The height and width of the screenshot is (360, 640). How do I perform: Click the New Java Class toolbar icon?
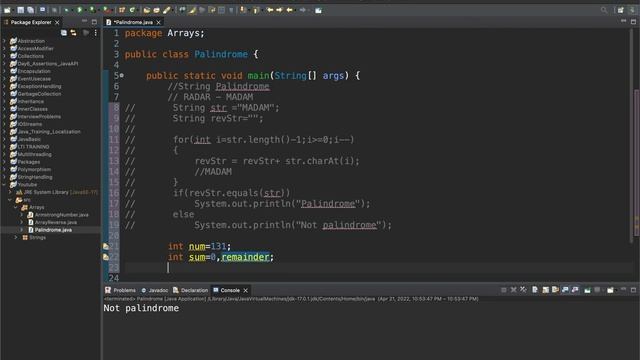tap(132, 10)
